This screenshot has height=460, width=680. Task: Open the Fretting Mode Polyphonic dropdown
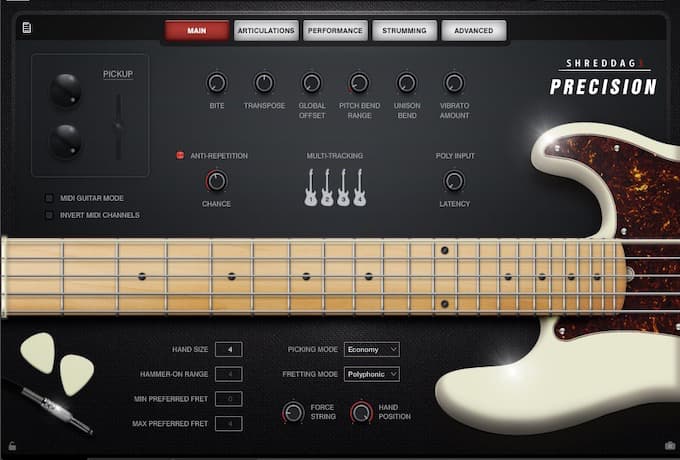(x=372, y=374)
